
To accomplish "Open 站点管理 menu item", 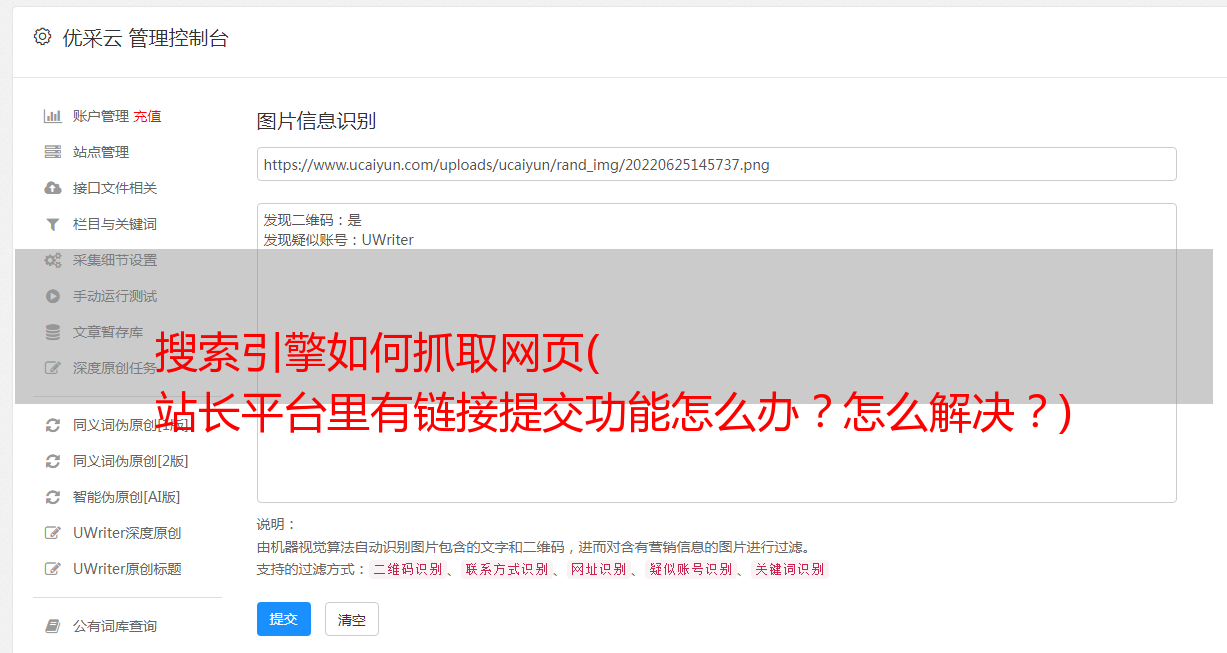I will (101, 152).
